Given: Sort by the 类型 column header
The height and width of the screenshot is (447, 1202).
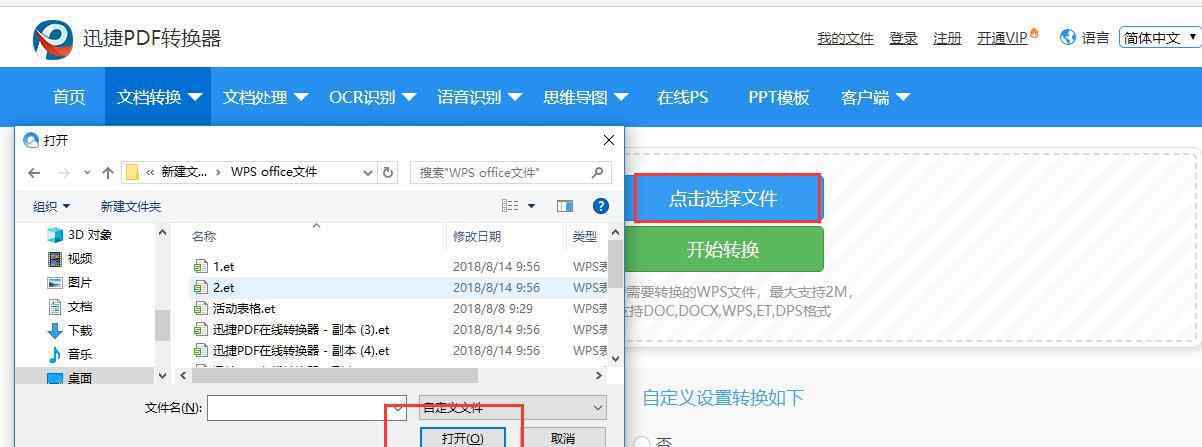Looking at the screenshot, I should click(585, 236).
